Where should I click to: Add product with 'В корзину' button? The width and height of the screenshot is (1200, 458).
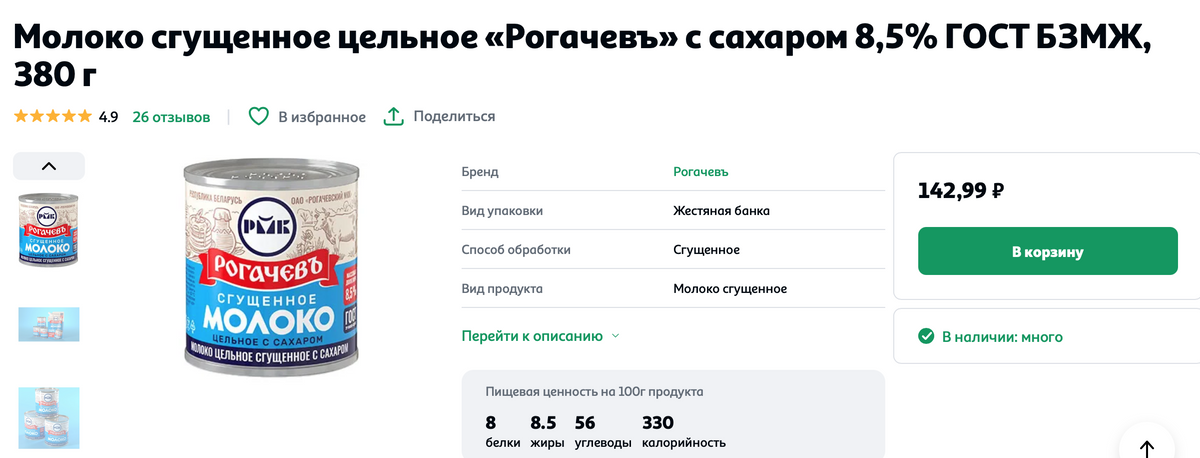point(1047,251)
